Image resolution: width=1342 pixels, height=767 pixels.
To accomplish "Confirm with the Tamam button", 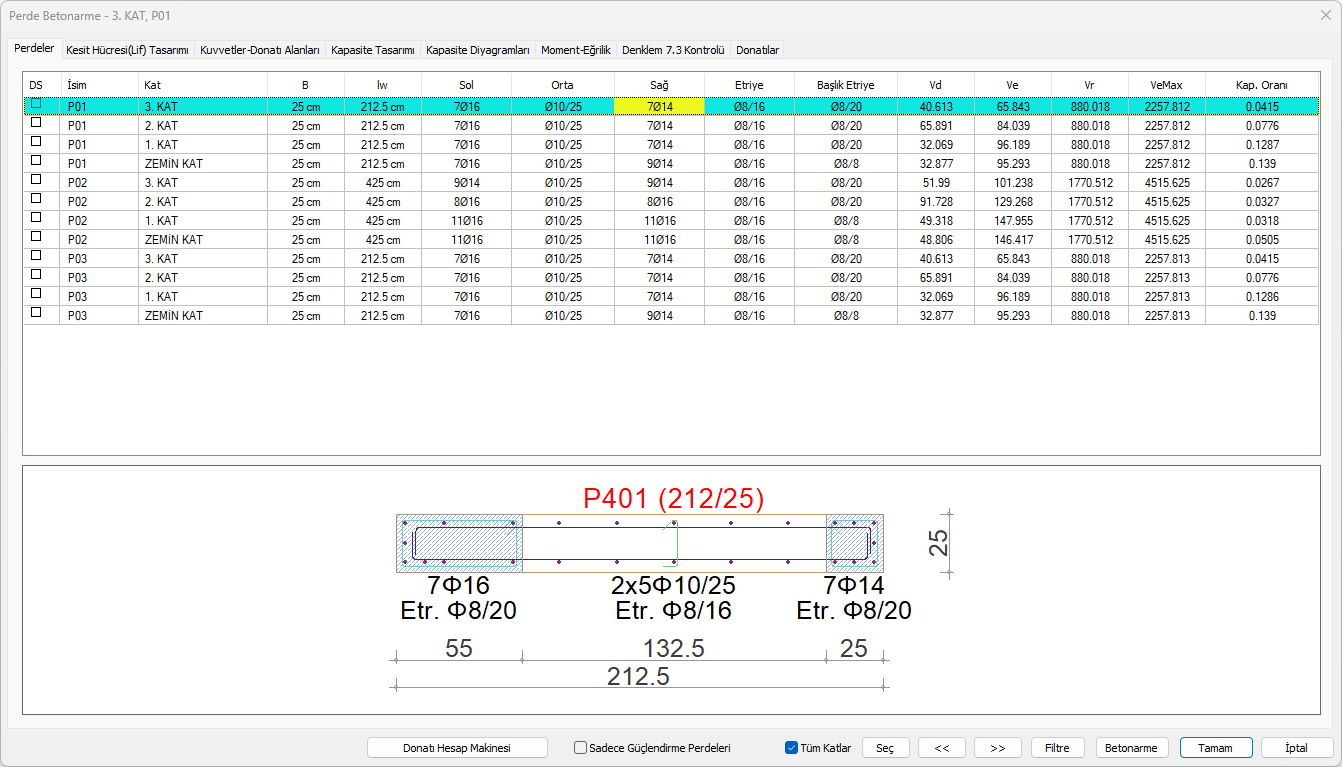I will coord(1216,748).
